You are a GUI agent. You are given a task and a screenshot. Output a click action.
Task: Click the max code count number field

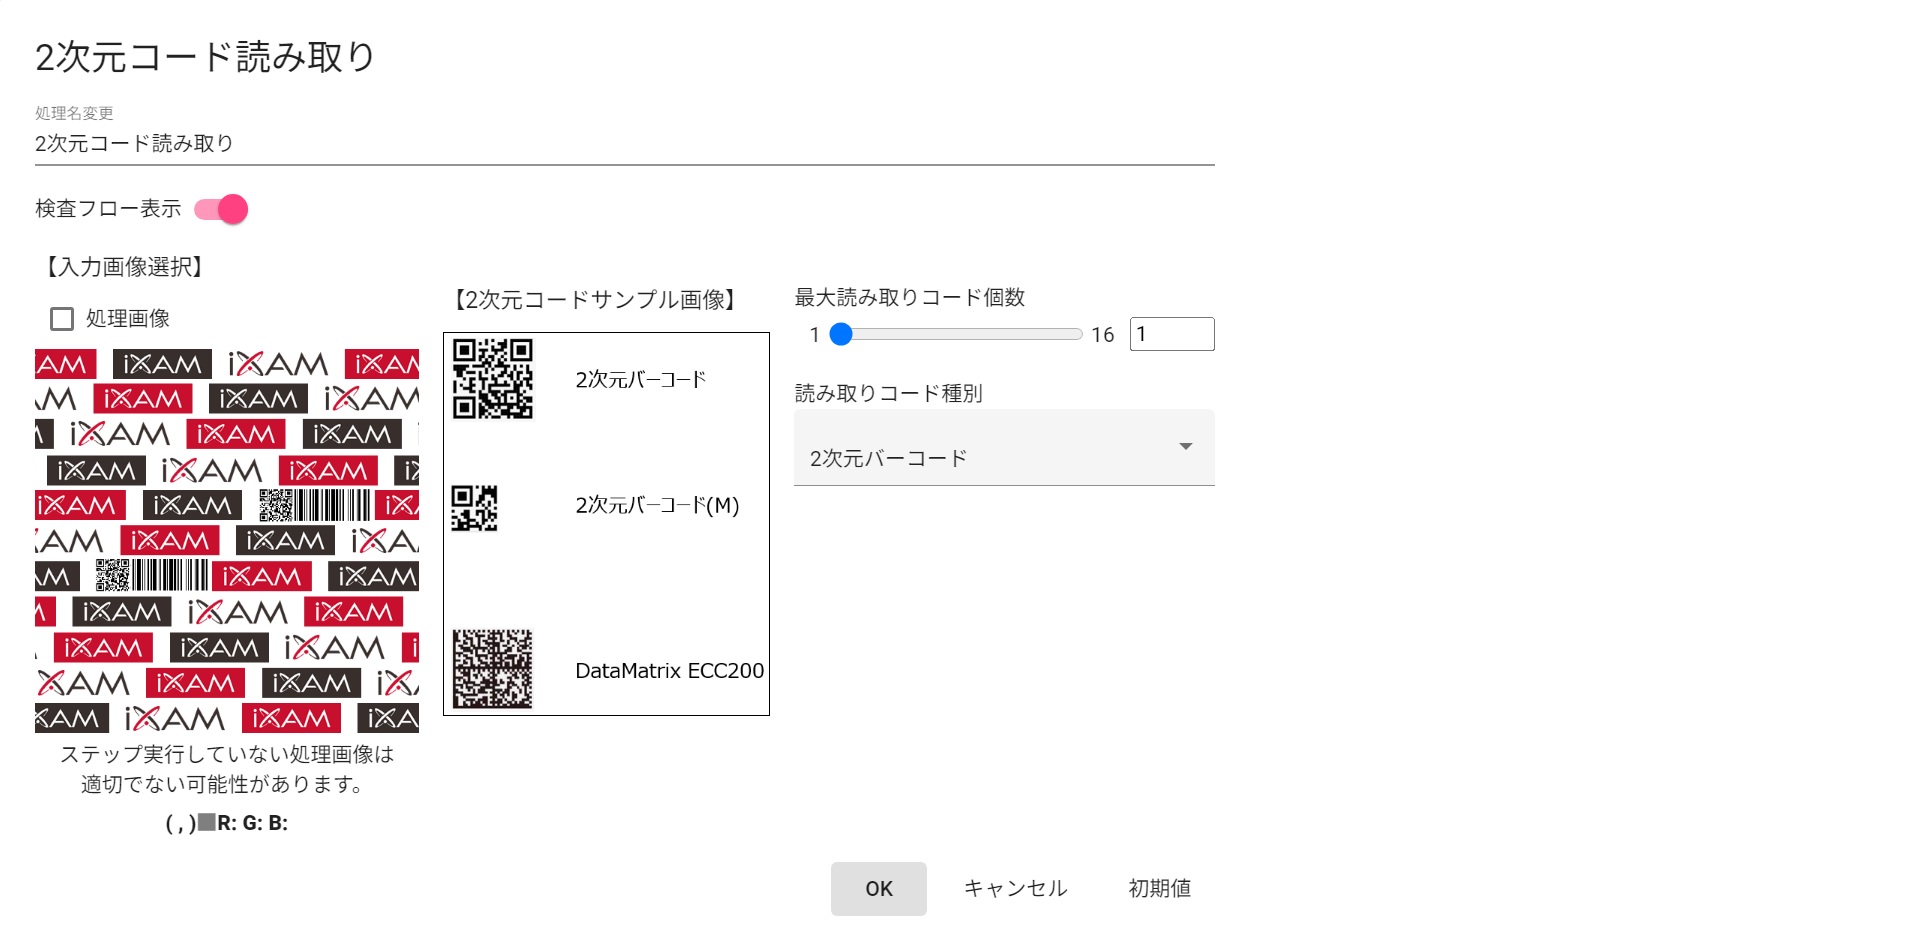1171,334
